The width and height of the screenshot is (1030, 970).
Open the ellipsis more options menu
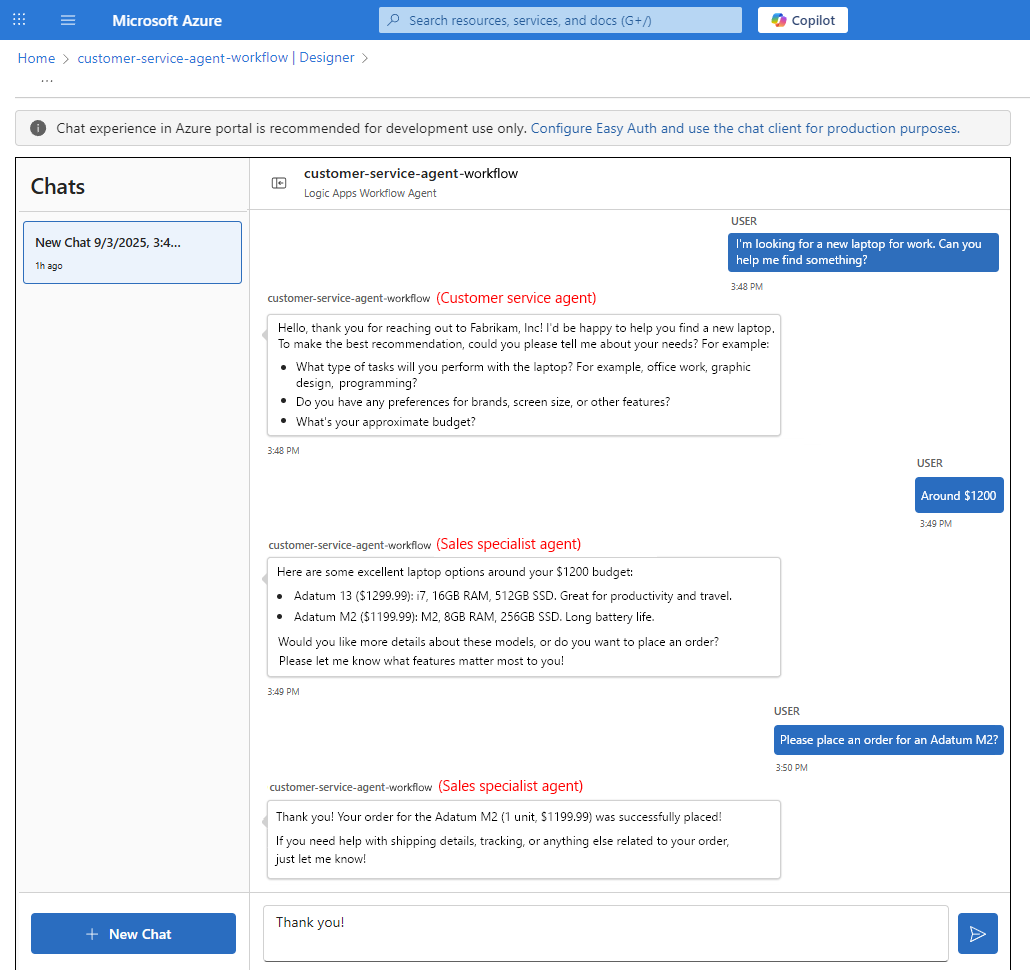tap(47, 80)
